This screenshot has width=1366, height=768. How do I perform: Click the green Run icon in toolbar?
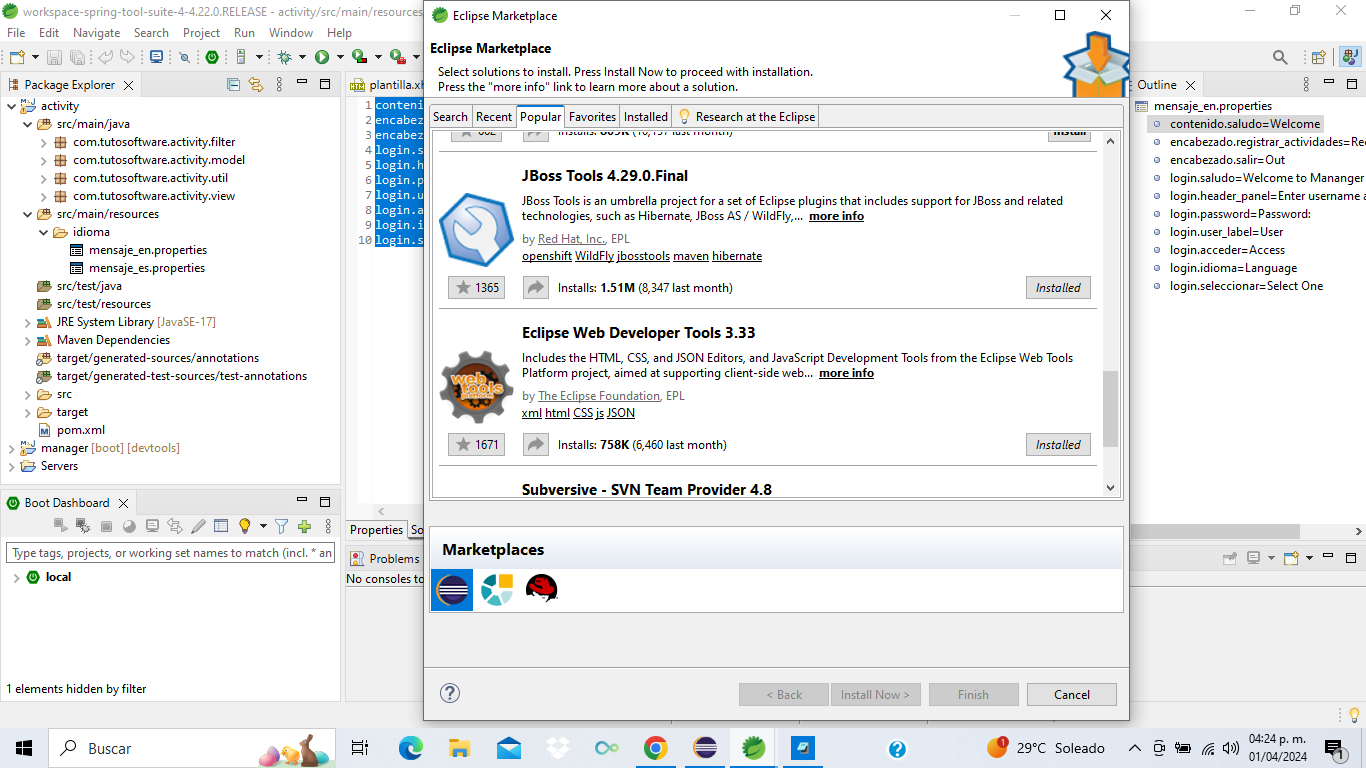(x=322, y=57)
